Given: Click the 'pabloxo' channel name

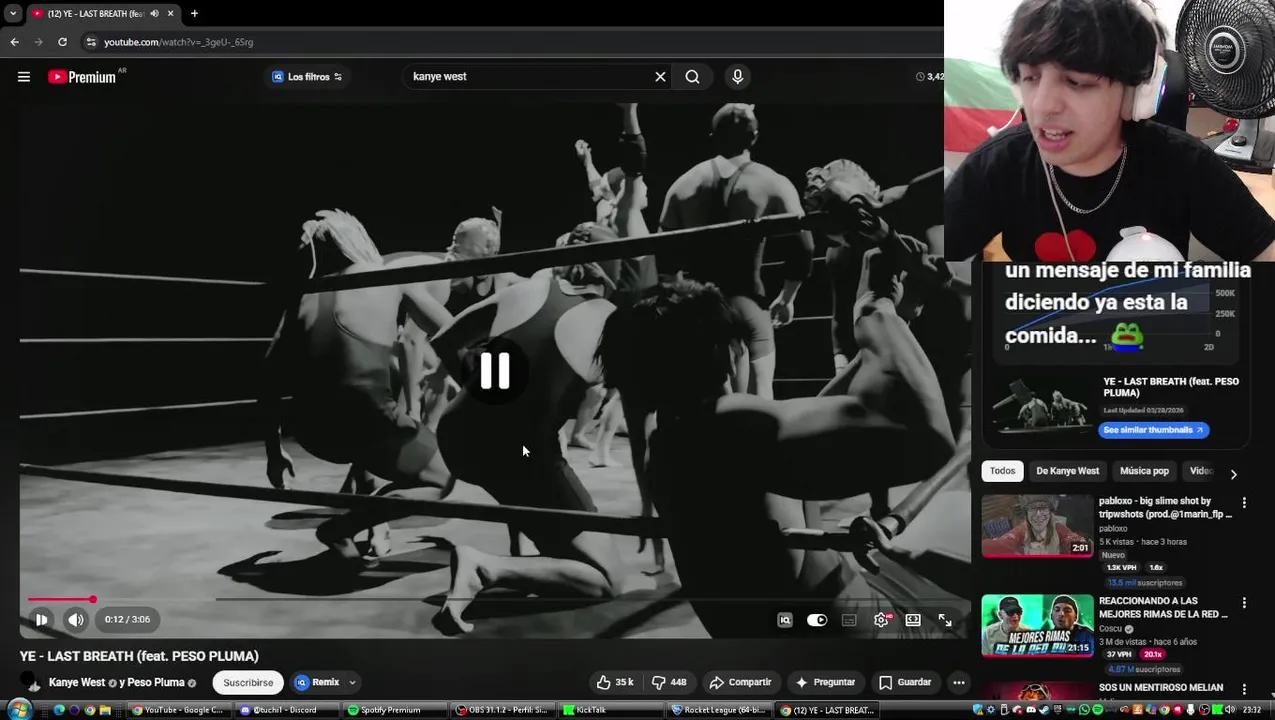Looking at the screenshot, I should coord(1113,529).
